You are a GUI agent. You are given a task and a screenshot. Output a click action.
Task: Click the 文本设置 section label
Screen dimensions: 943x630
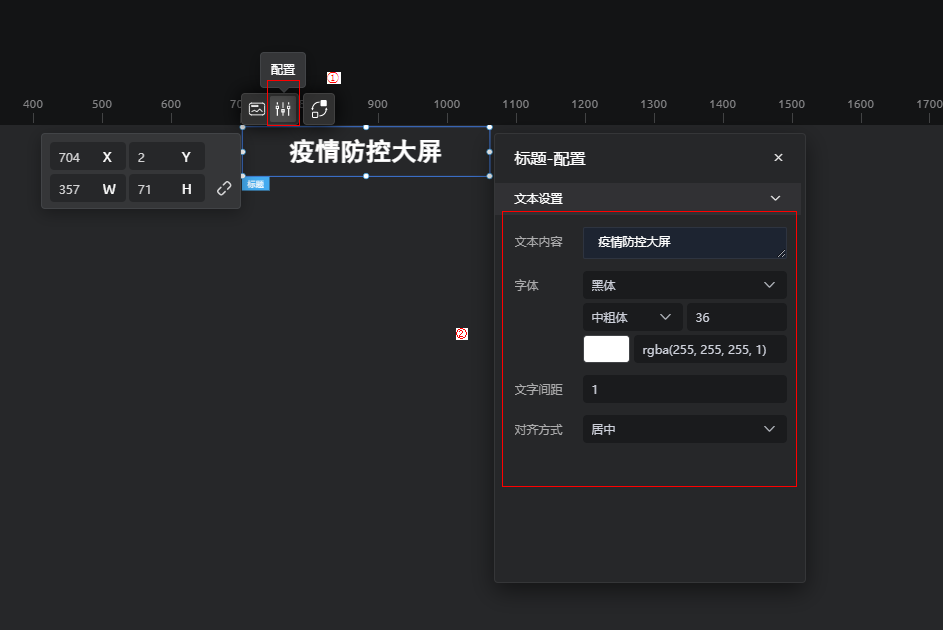(x=538, y=198)
